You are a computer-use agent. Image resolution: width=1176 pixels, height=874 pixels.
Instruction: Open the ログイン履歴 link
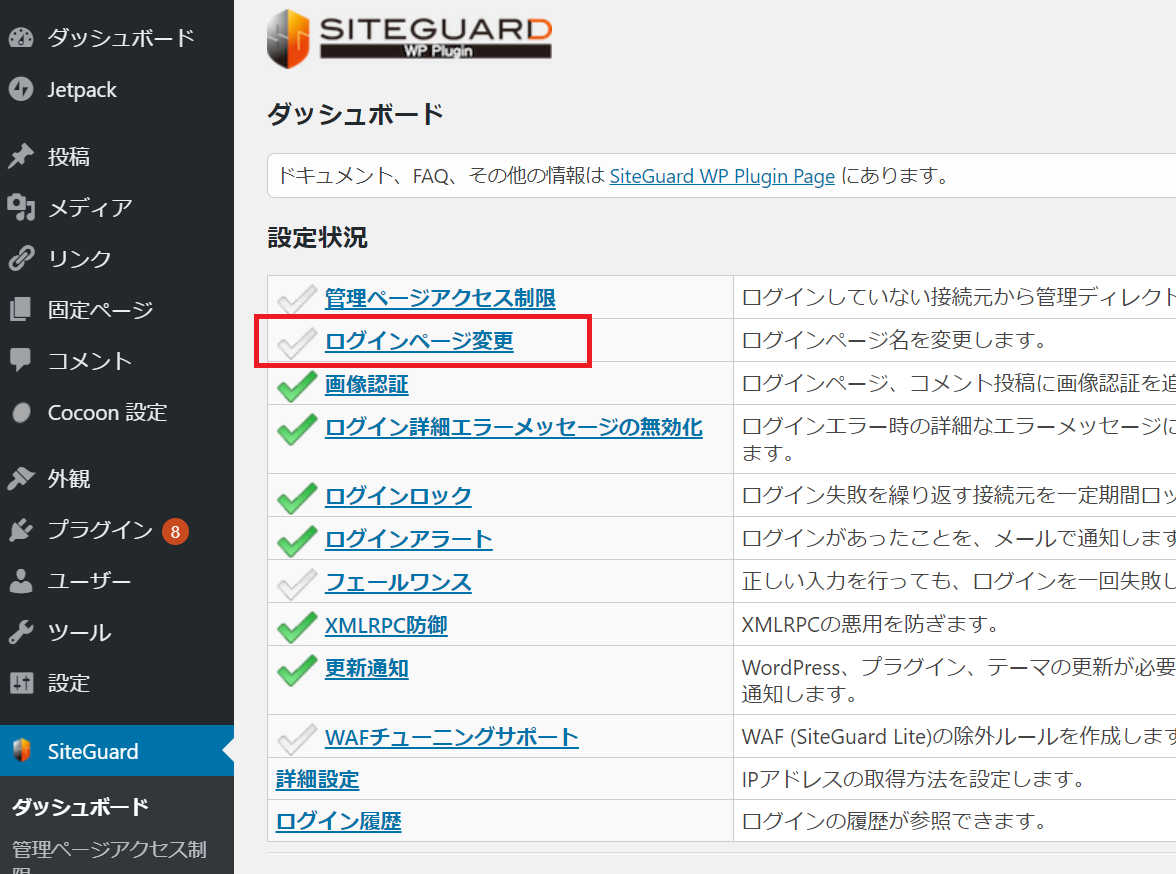[339, 821]
